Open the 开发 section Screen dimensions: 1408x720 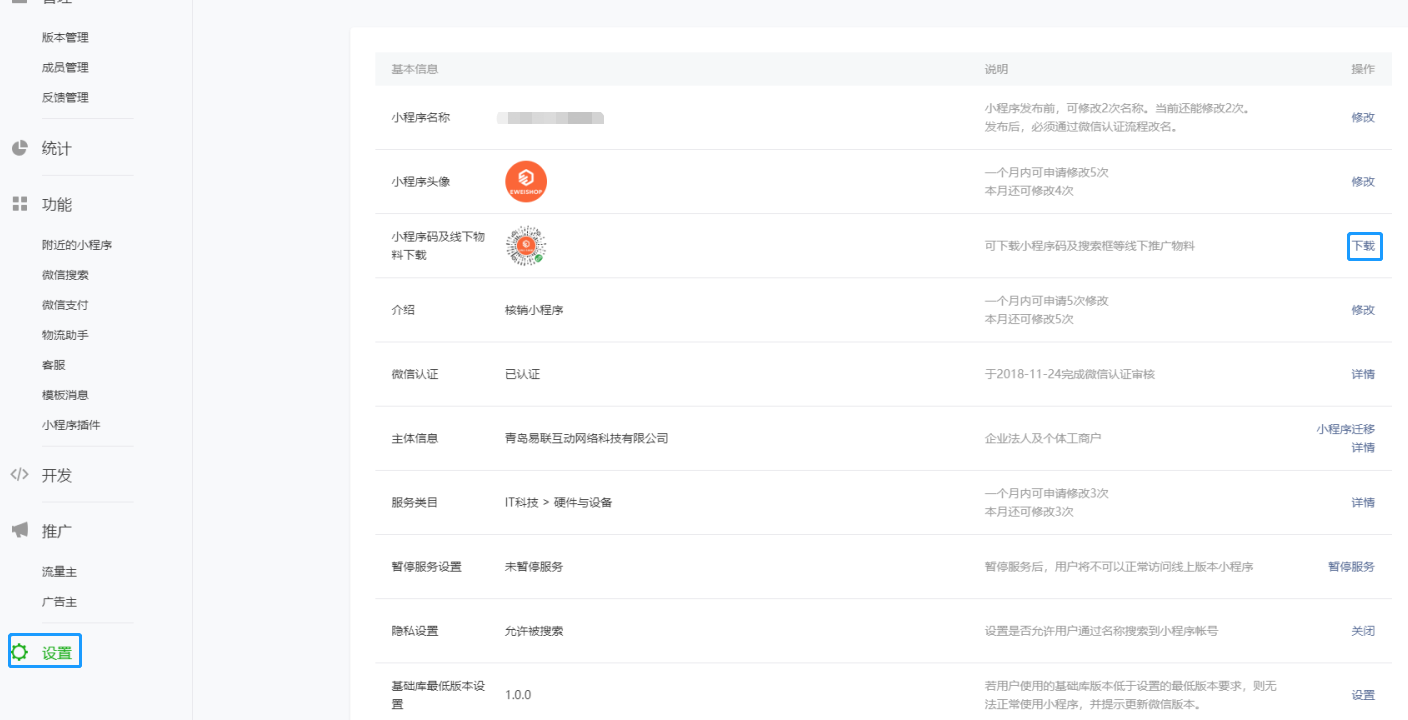click(x=57, y=475)
